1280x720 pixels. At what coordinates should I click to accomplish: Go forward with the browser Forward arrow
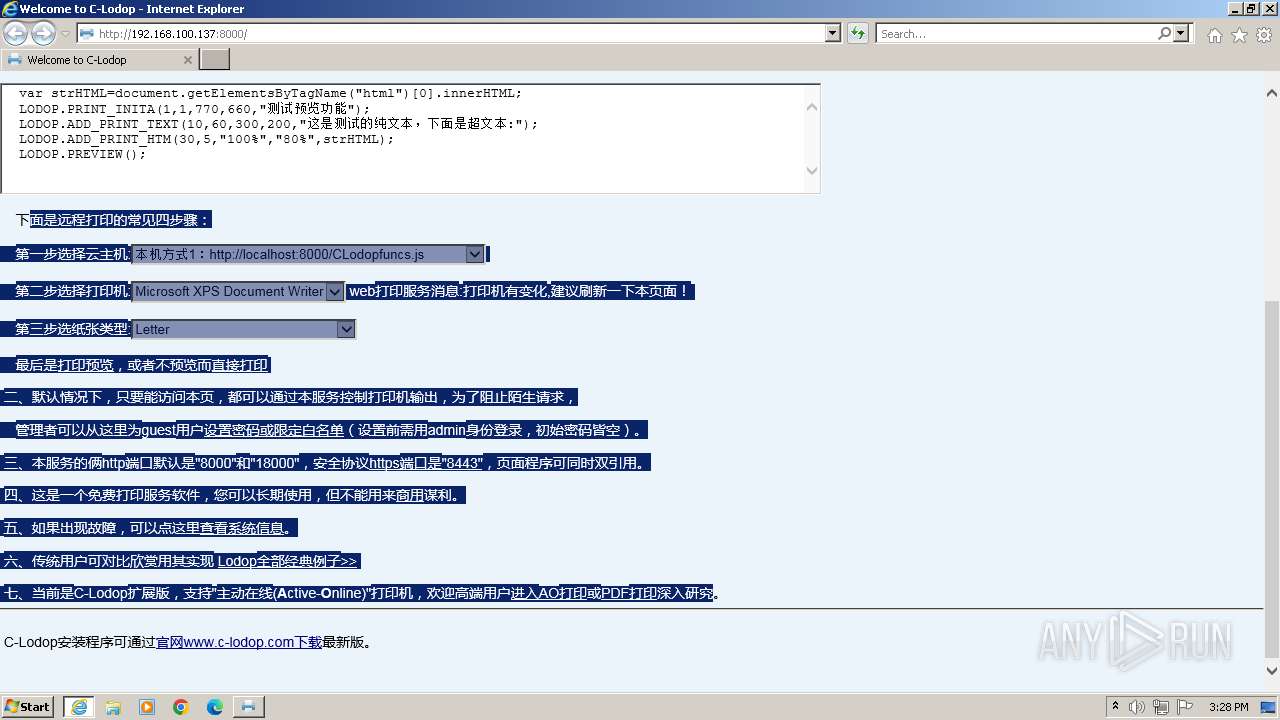pyautogui.click(x=43, y=33)
